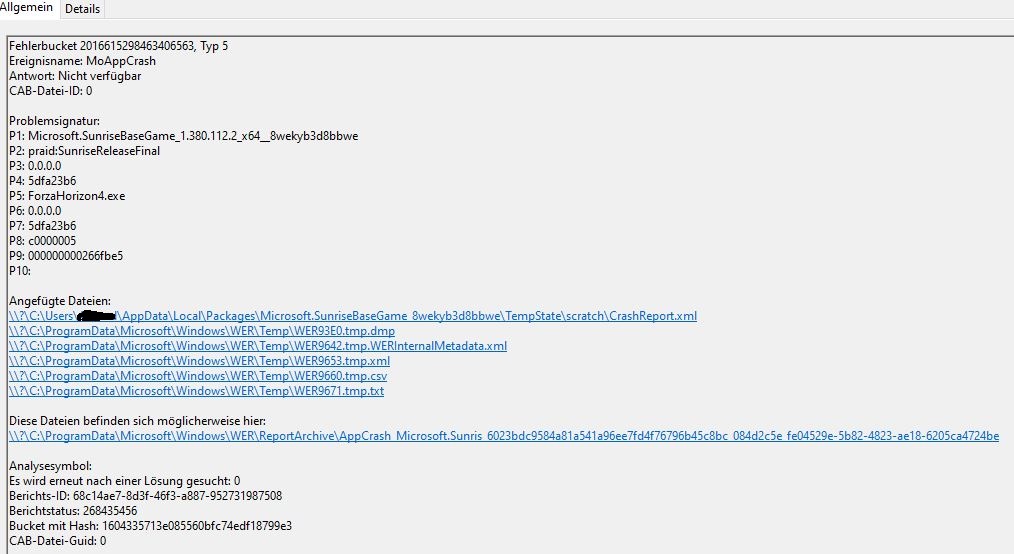Image resolution: width=1014 pixels, height=554 pixels.
Task: Click the P9: 000000000266fbe5 line
Action: coord(66,256)
